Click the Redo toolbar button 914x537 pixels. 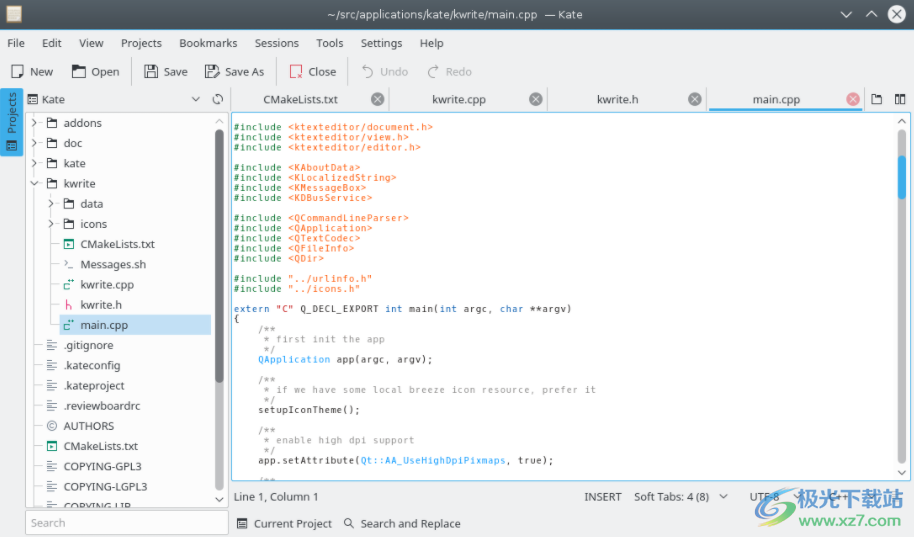pos(449,72)
